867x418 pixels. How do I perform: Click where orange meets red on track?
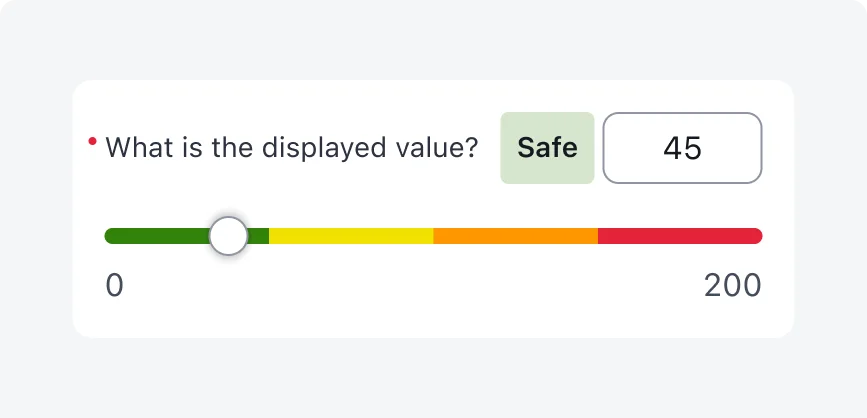coord(598,236)
